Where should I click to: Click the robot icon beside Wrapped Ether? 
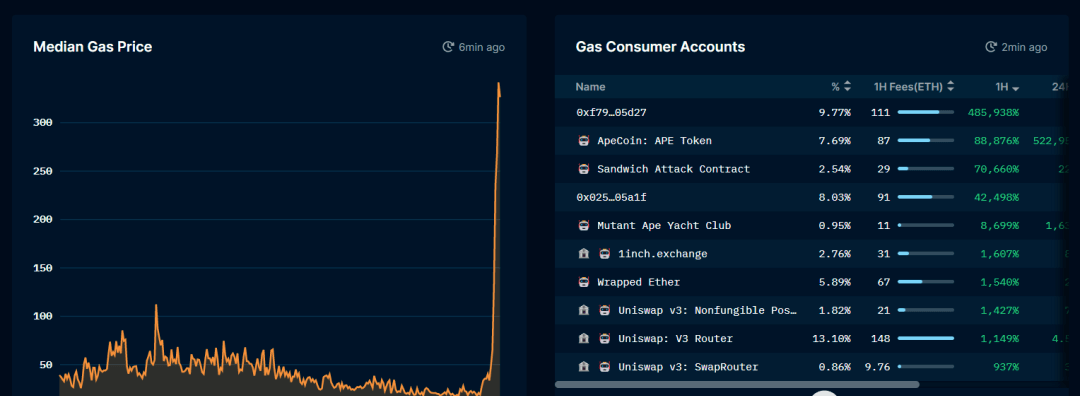584,282
